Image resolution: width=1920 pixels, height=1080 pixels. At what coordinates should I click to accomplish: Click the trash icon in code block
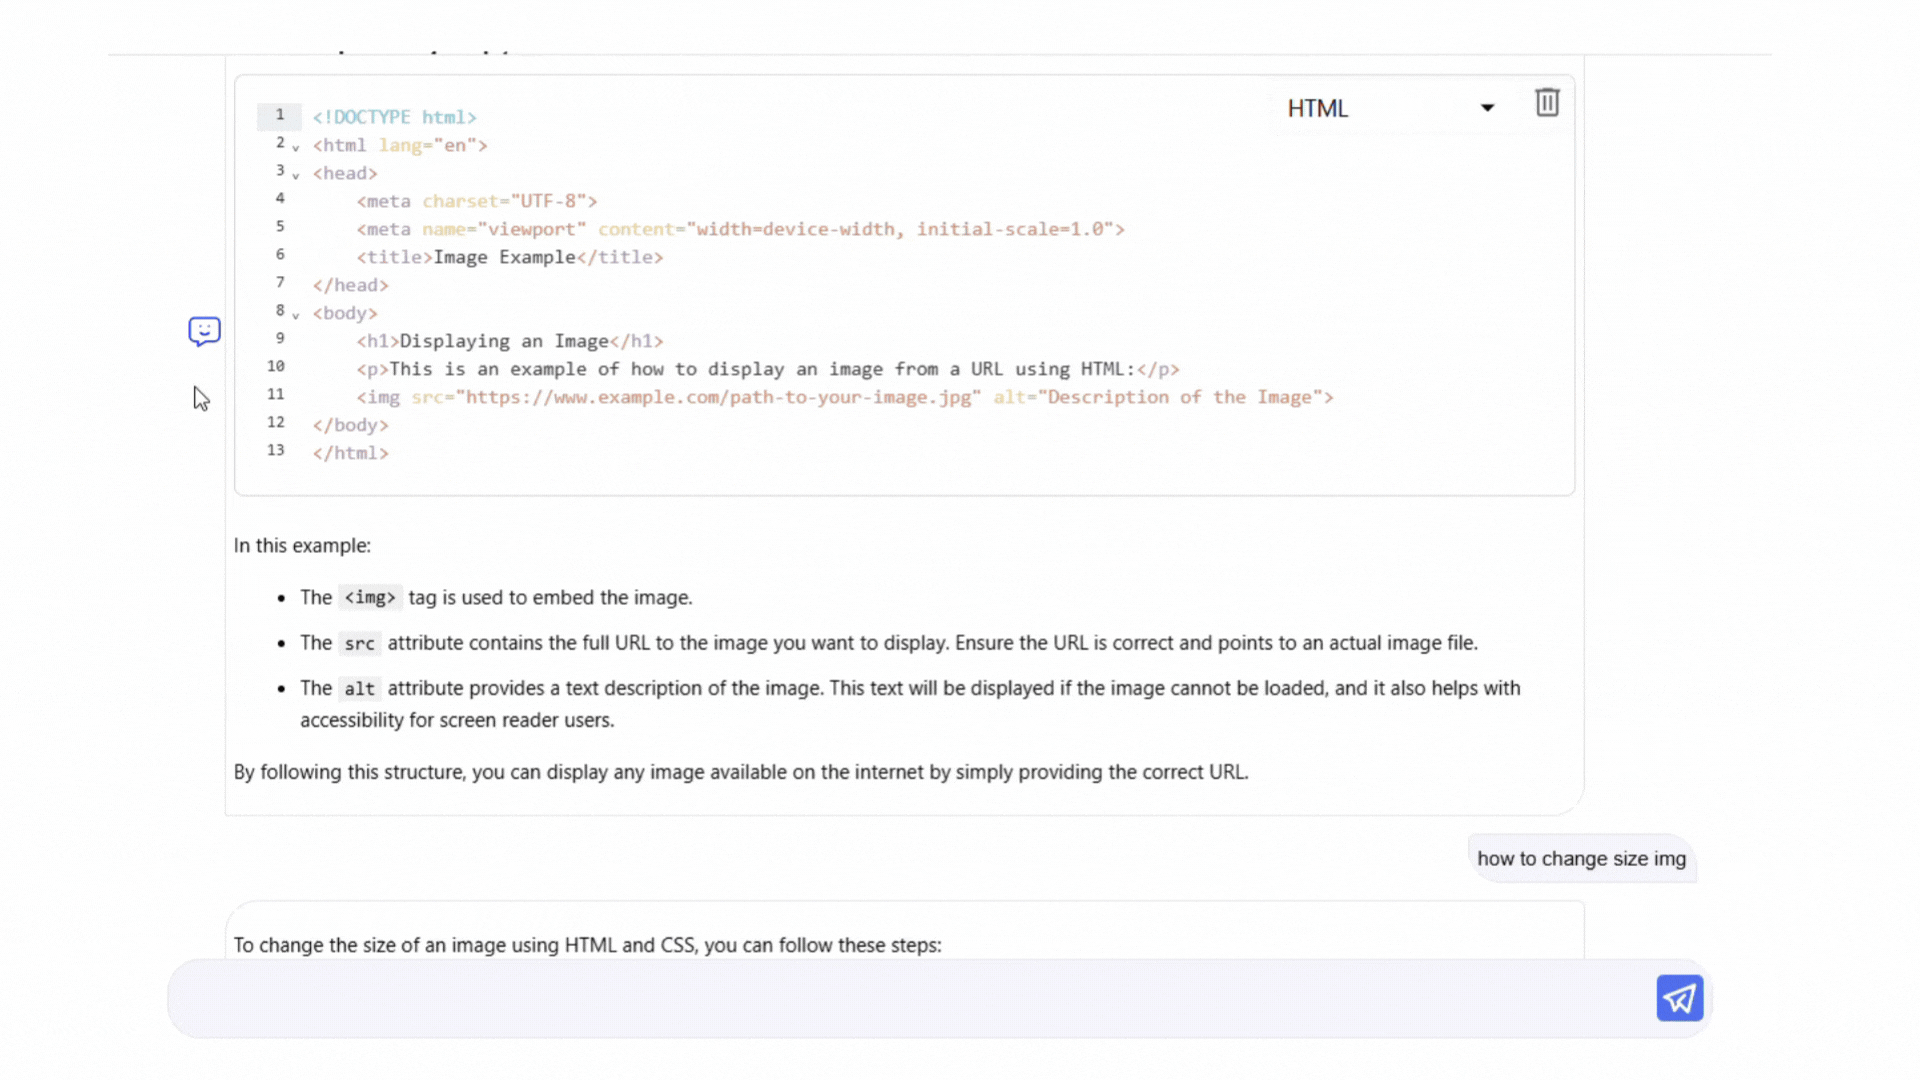1546,103
